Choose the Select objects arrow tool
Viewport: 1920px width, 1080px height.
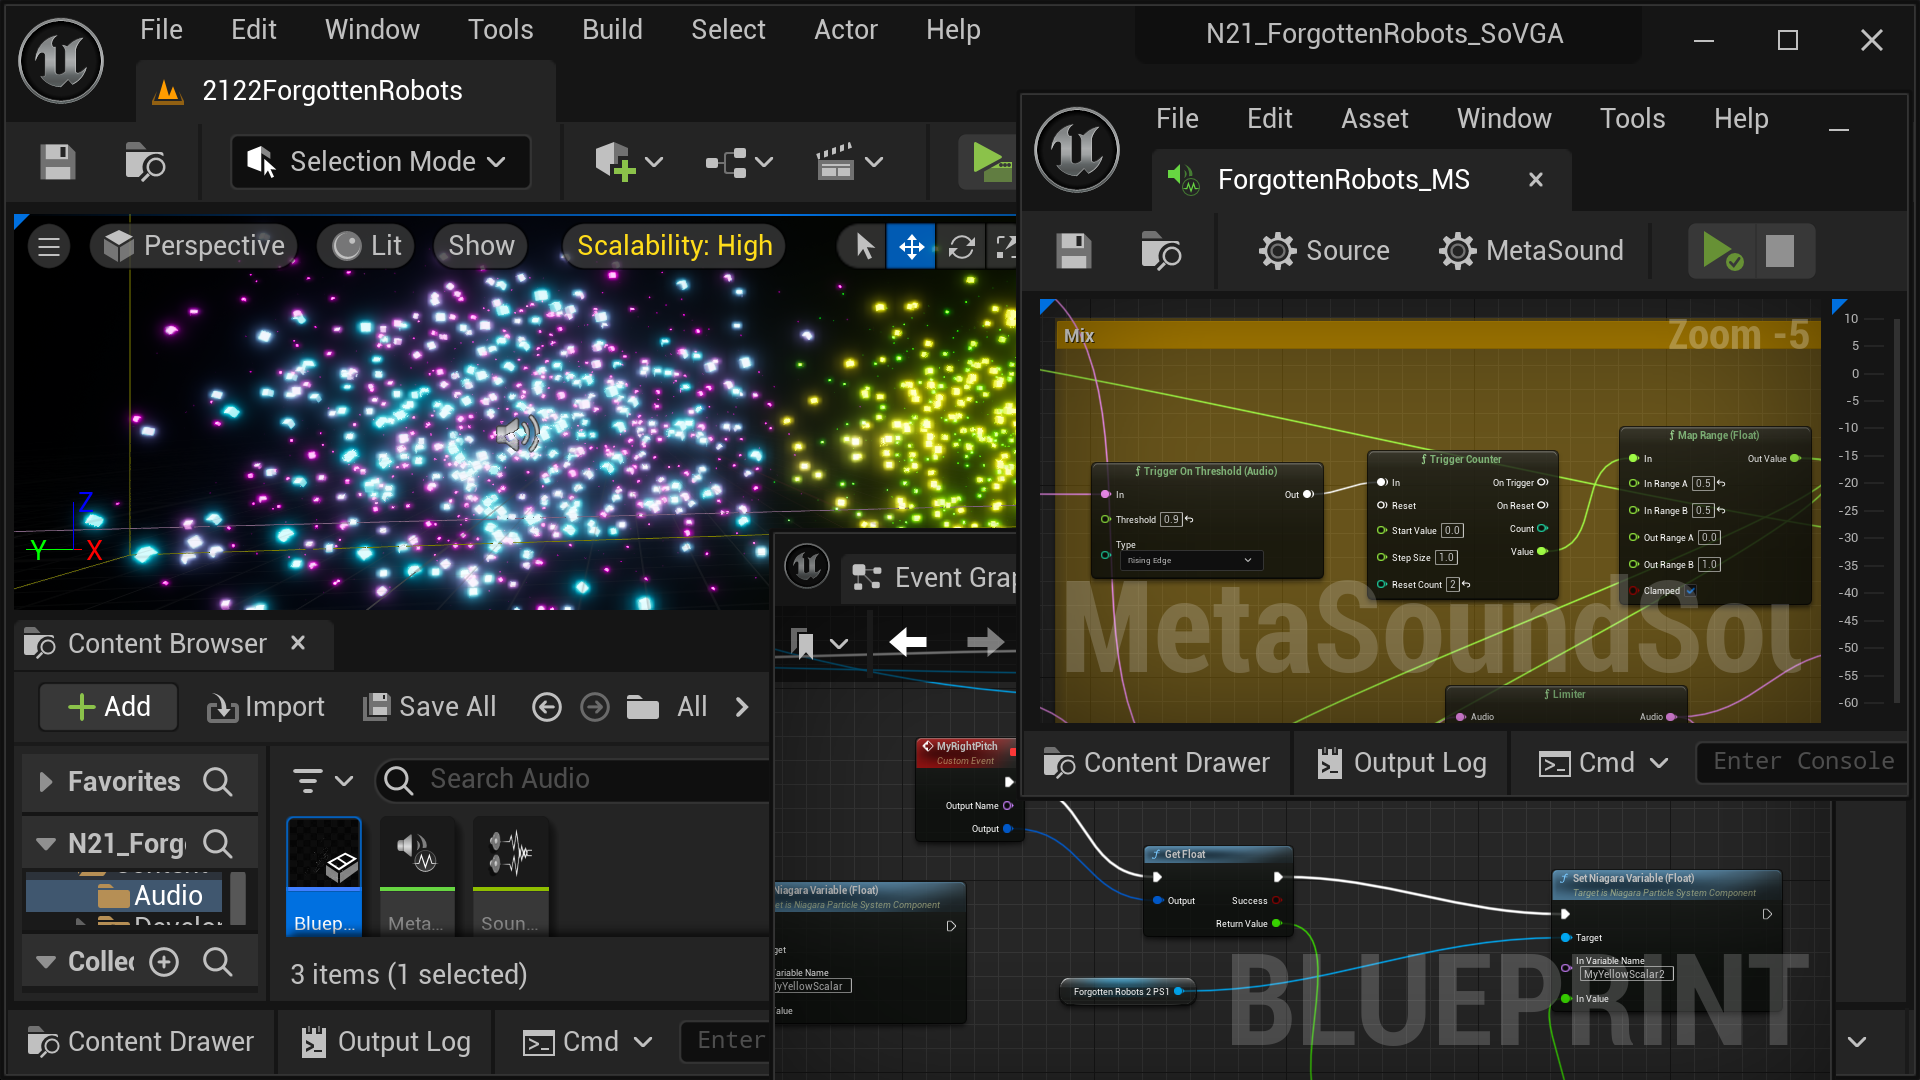pyautogui.click(x=865, y=247)
